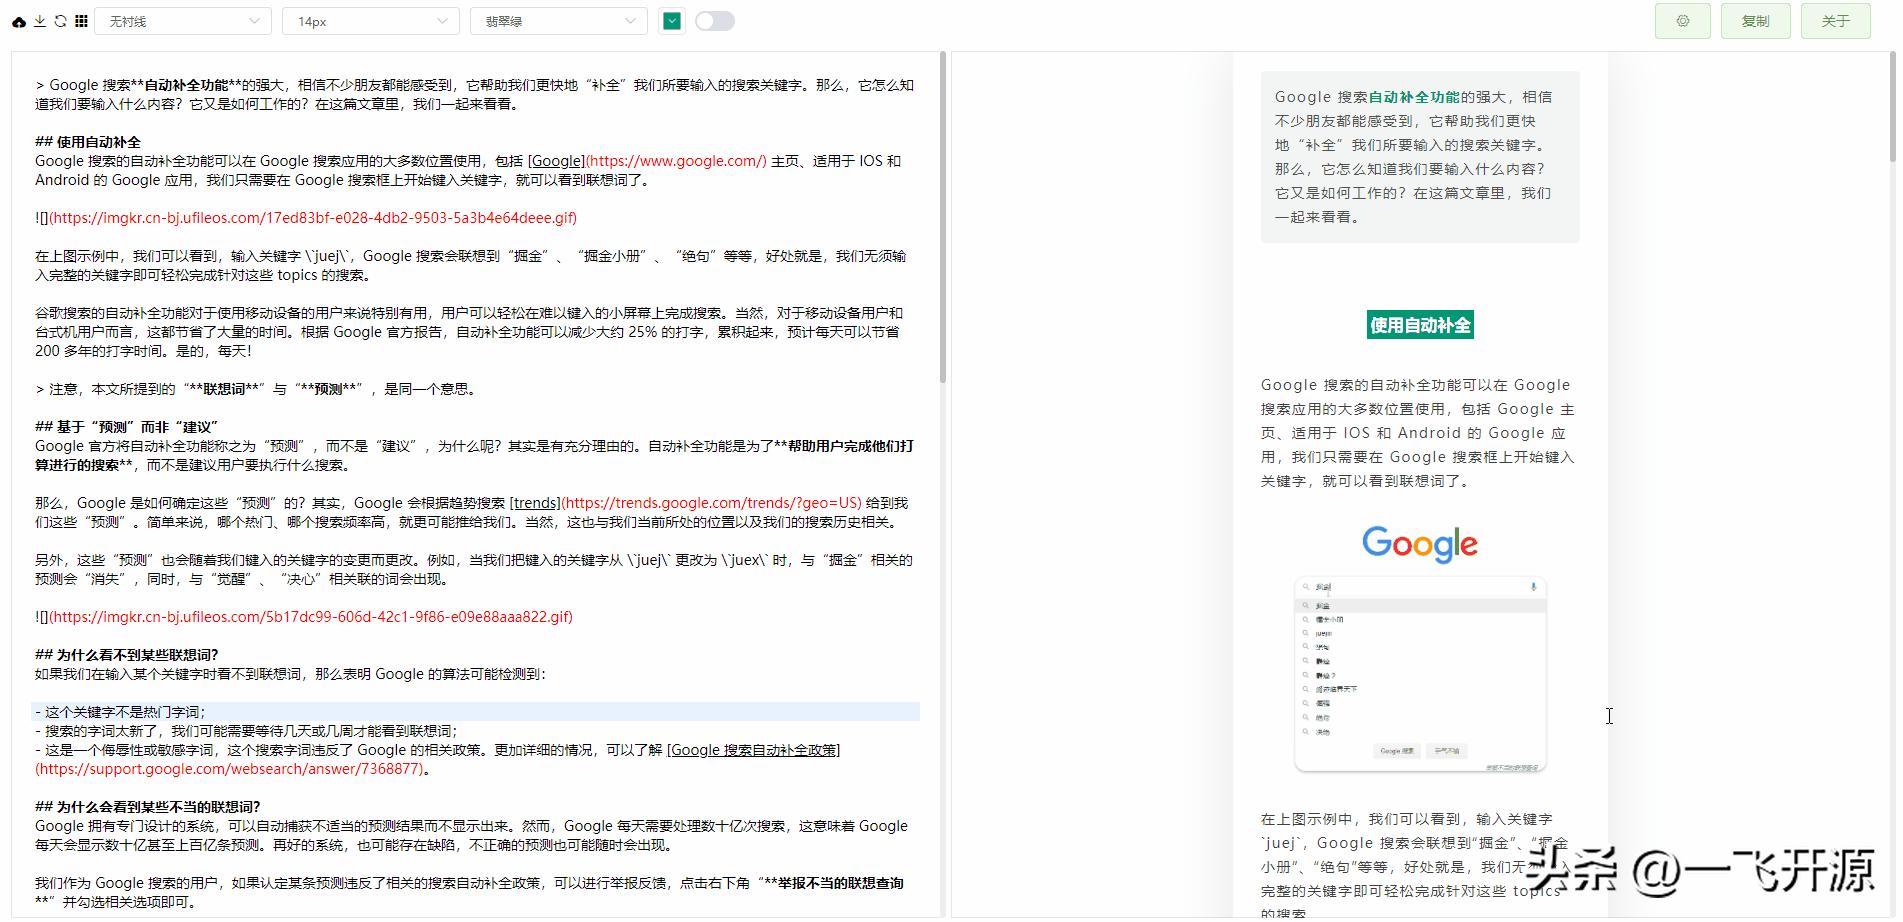This screenshot has width=1903, height=922.
Task: Click the Google logo image in the preview
Action: click(x=1419, y=543)
